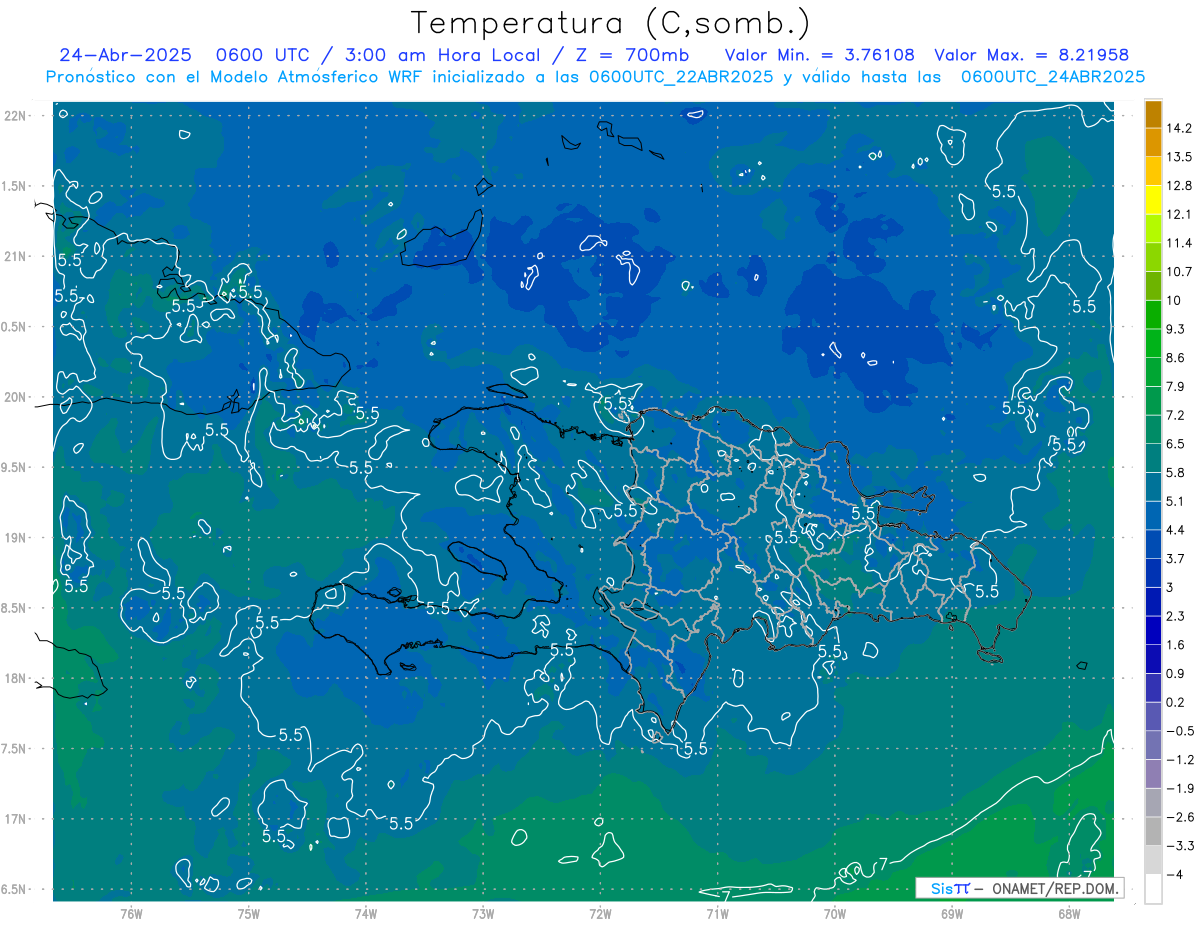Click the 'SisTT - ONAMET/REP.DOM.' credit box
This screenshot has height=927, width=1200.
(x=1020, y=887)
